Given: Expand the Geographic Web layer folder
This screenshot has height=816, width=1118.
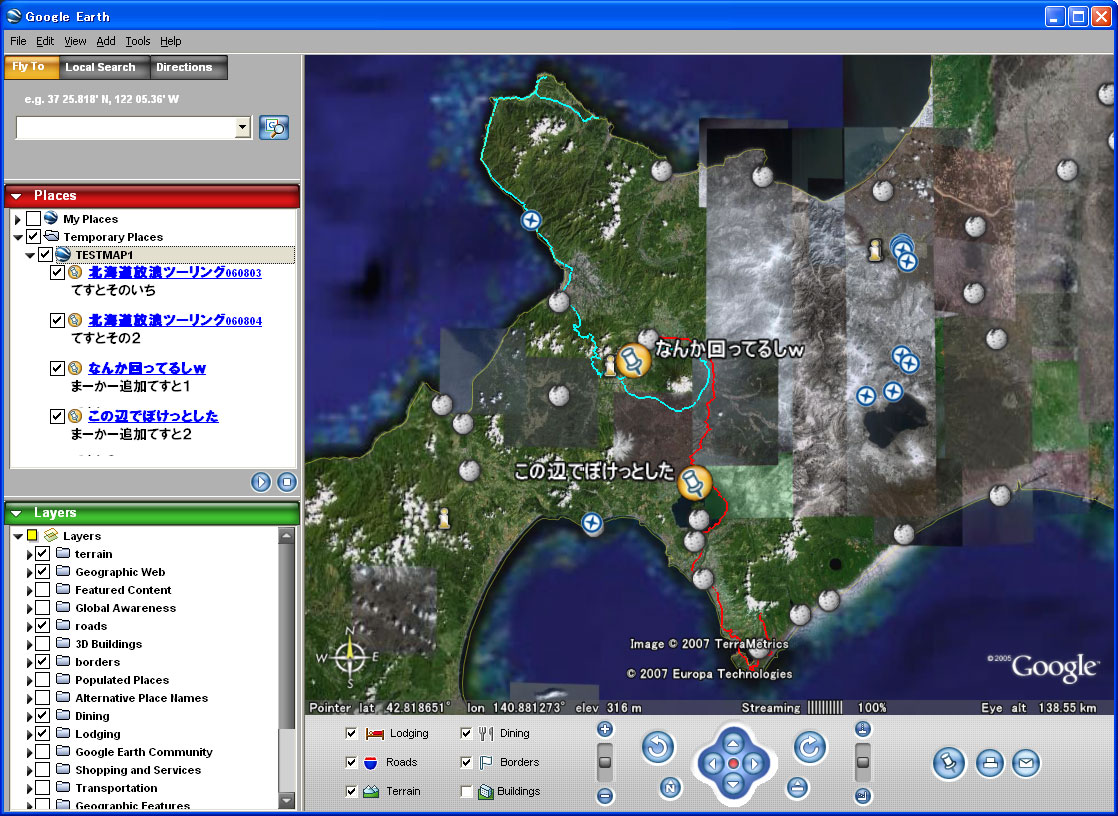Looking at the screenshot, I should tap(29, 572).
